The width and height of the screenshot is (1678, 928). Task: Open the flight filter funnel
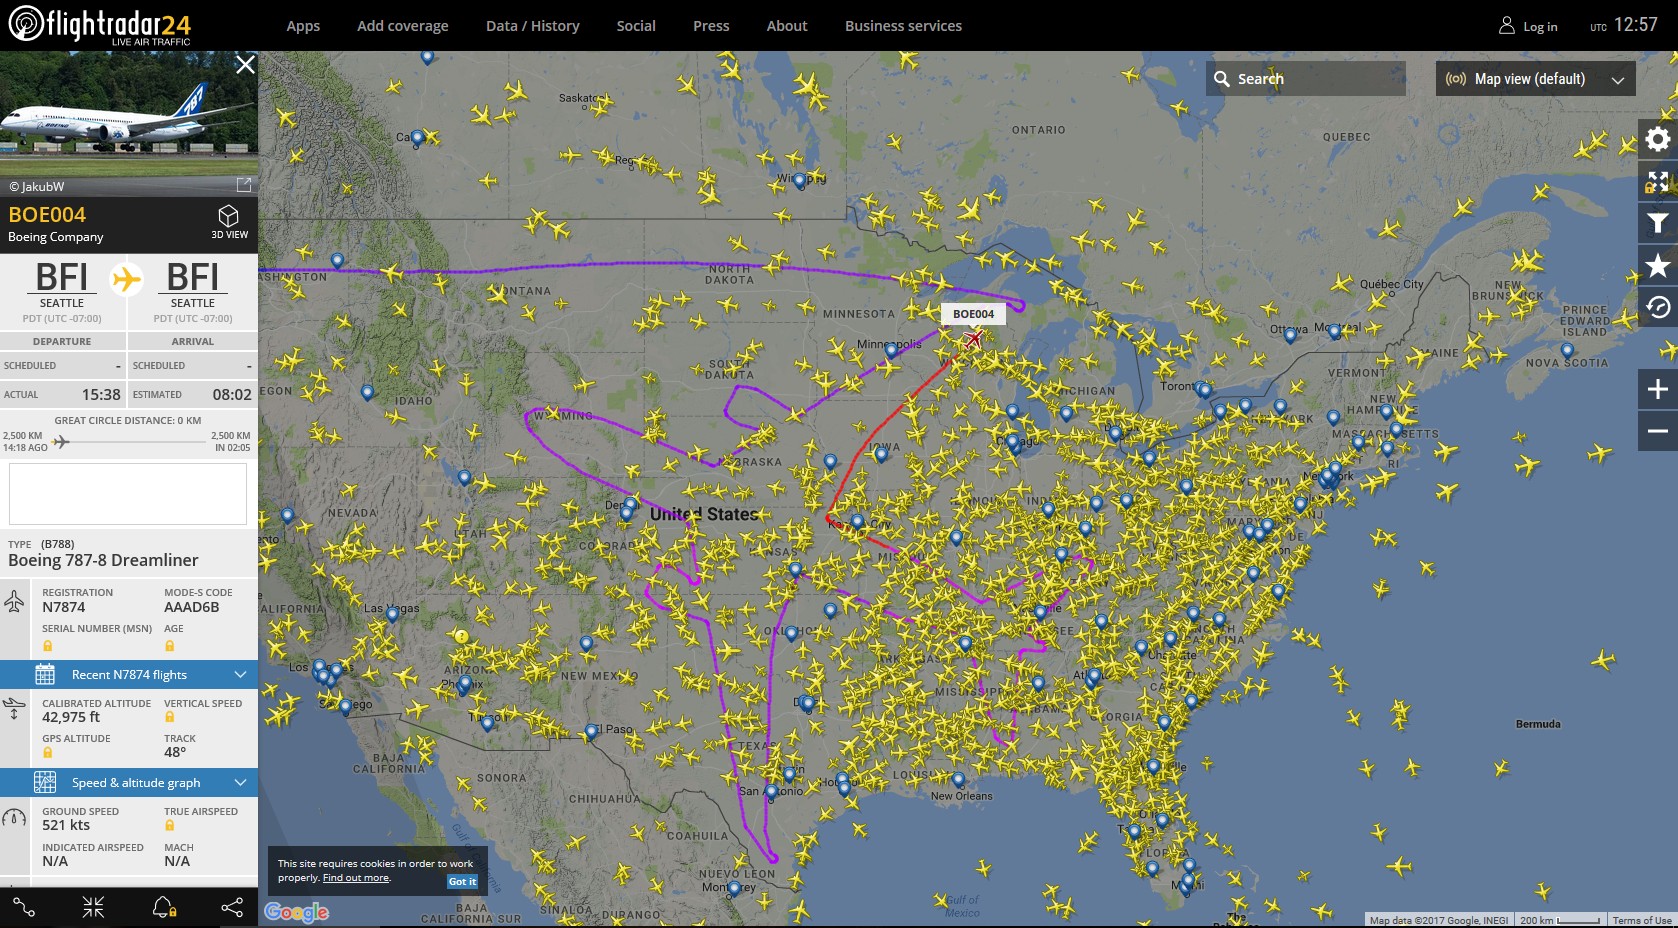1657,223
